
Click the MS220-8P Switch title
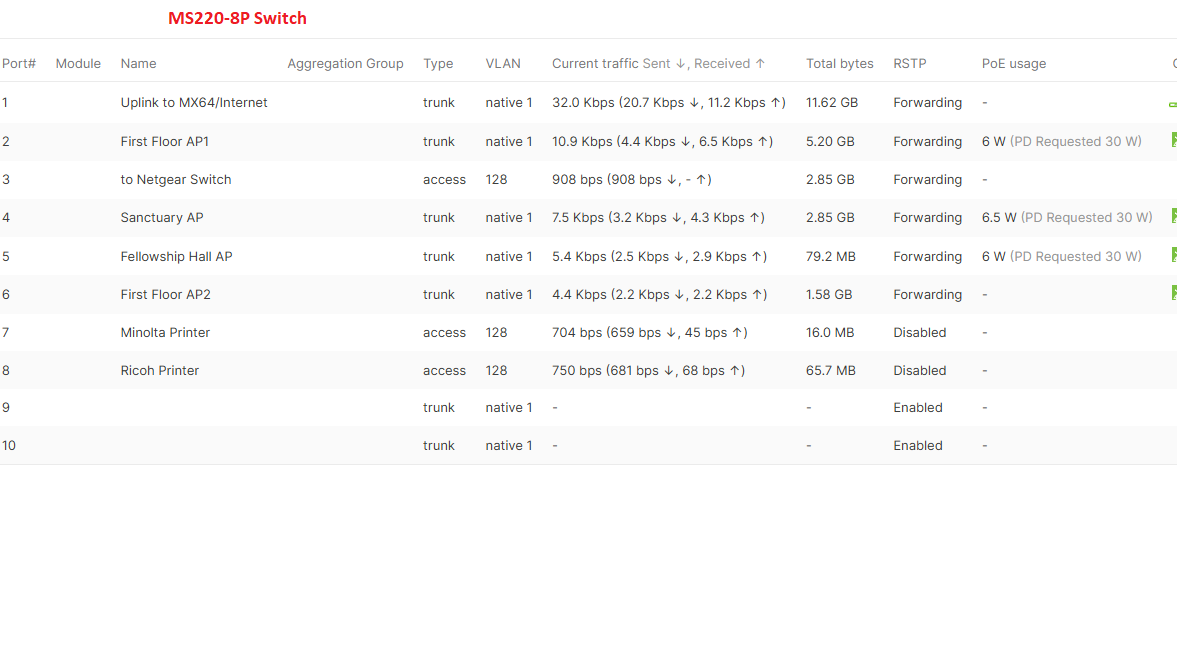tap(237, 18)
